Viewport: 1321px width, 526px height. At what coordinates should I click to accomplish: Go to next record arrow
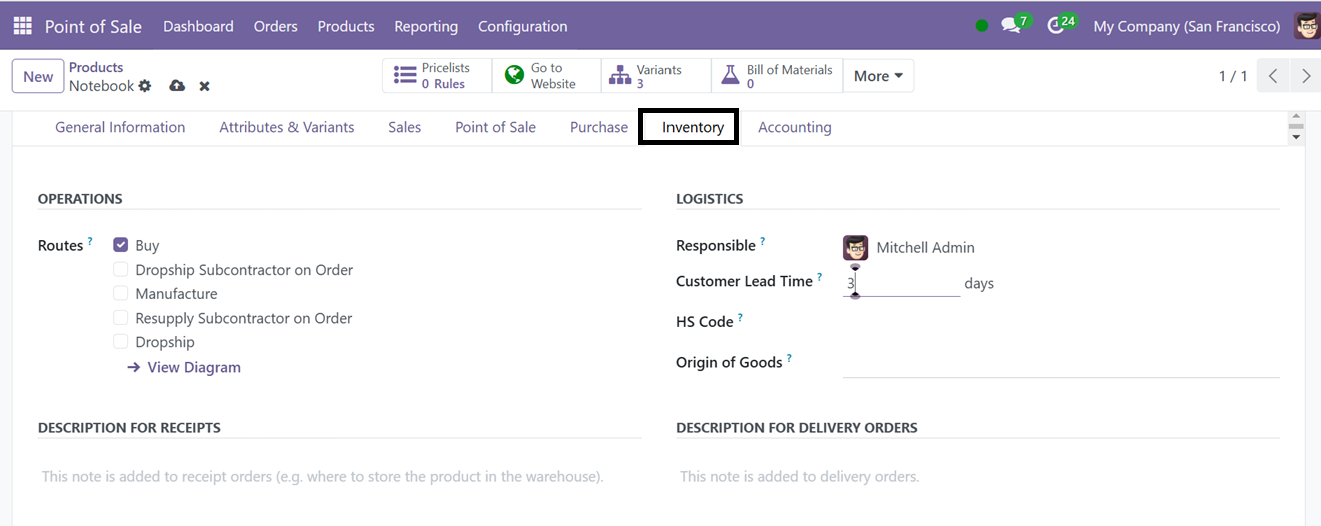pos(1305,76)
